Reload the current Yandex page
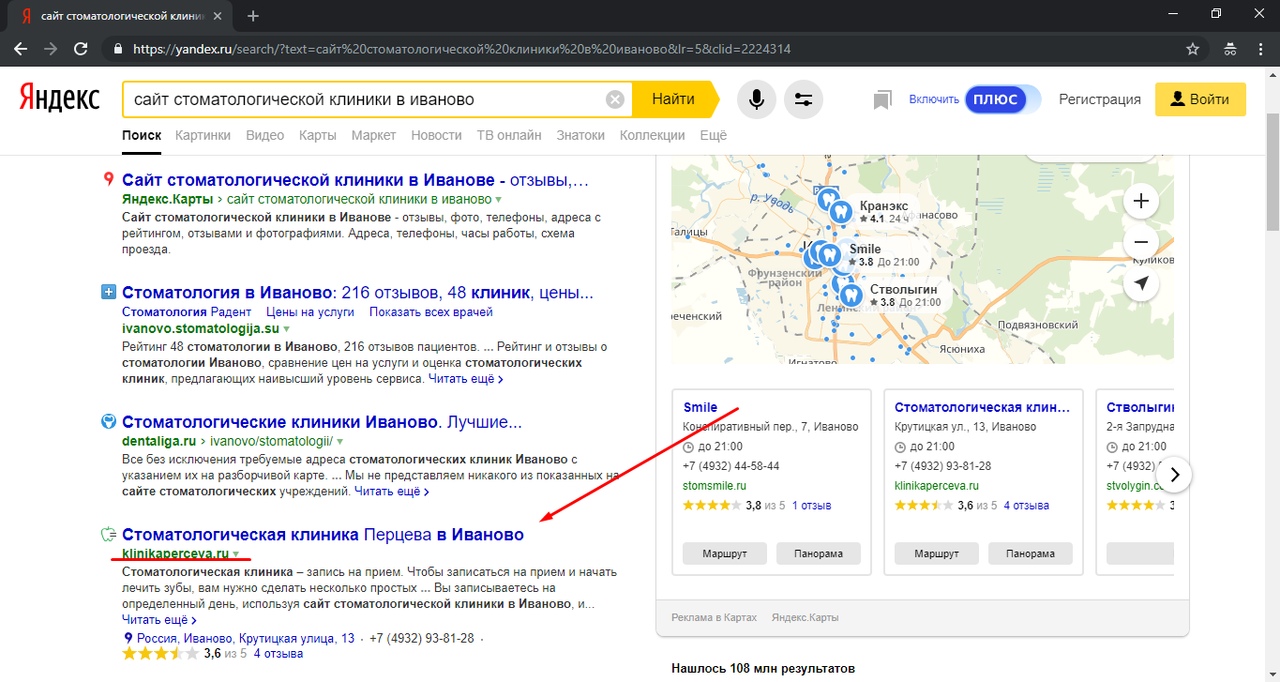1280x682 pixels. tap(81, 48)
